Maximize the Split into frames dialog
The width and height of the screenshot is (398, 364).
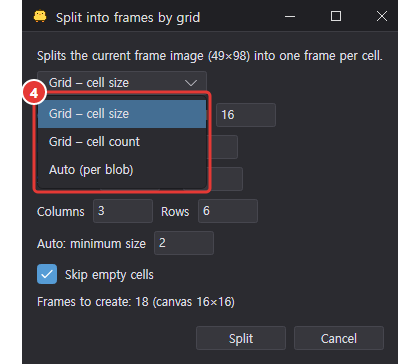pos(336,16)
